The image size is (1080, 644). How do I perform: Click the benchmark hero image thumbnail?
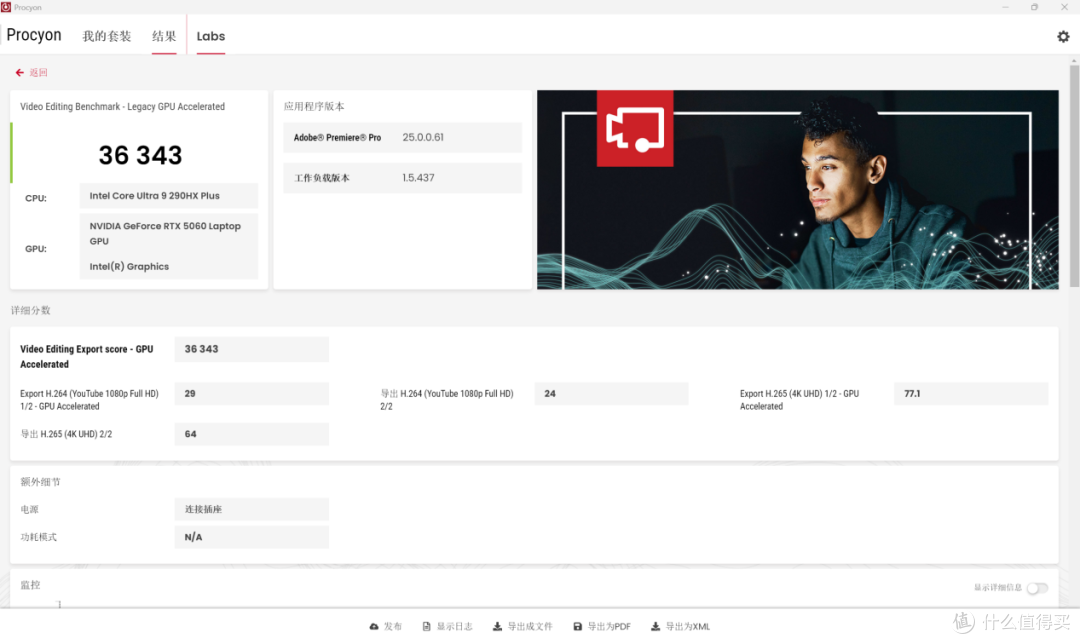(x=798, y=189)
